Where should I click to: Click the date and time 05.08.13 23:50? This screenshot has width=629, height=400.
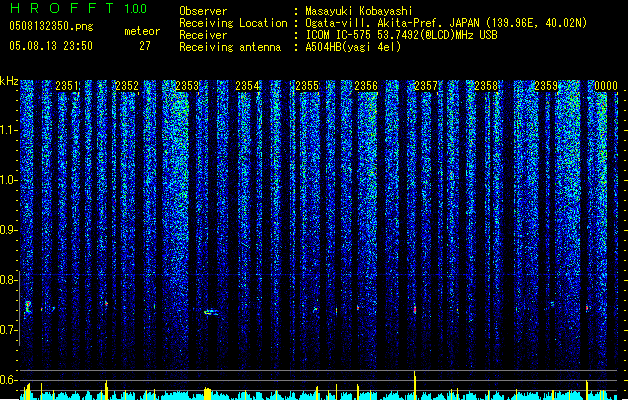pos(51,46)
